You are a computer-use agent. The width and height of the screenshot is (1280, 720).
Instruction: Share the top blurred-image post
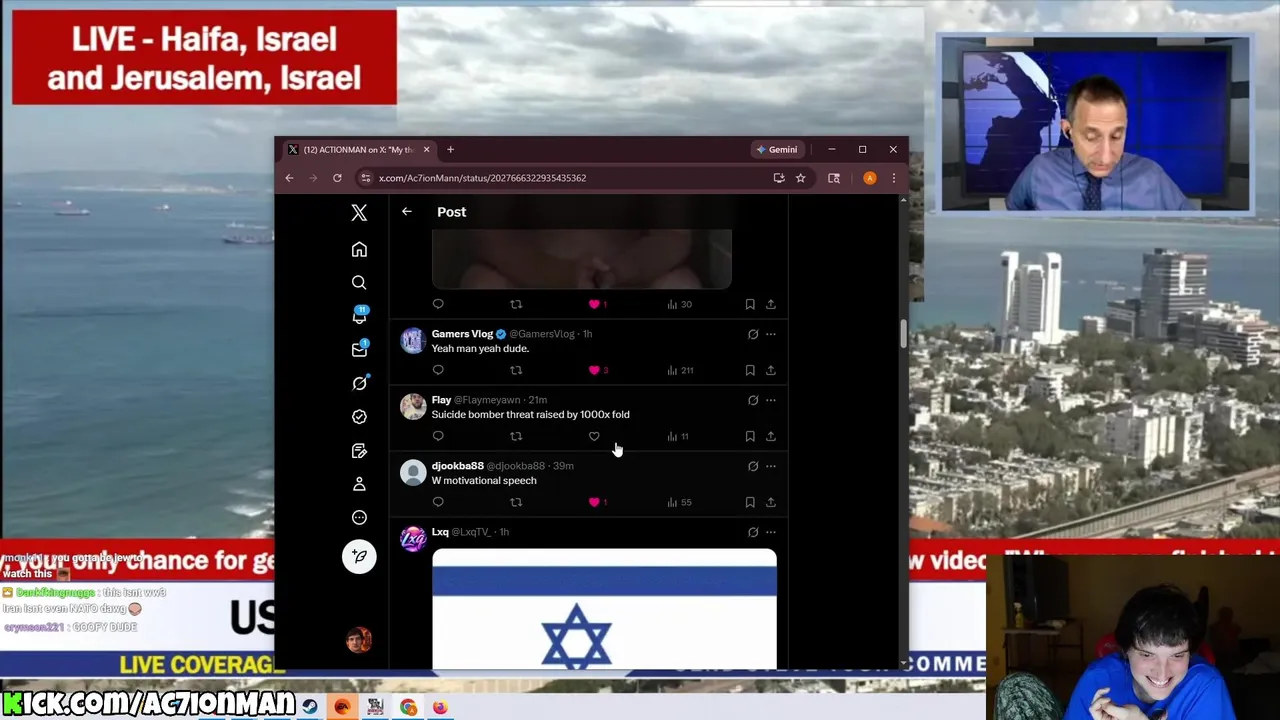pos(771,304)
